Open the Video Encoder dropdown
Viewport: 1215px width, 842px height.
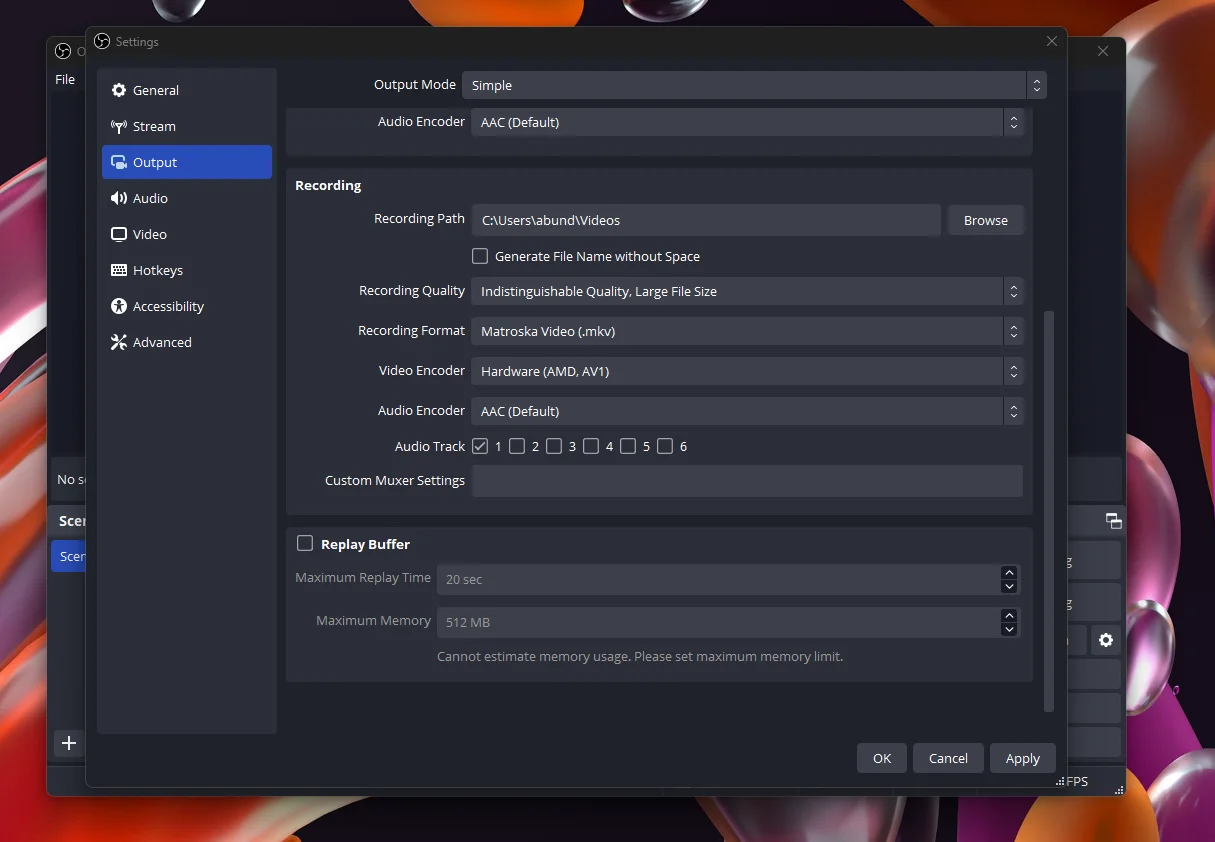[747, 371]
